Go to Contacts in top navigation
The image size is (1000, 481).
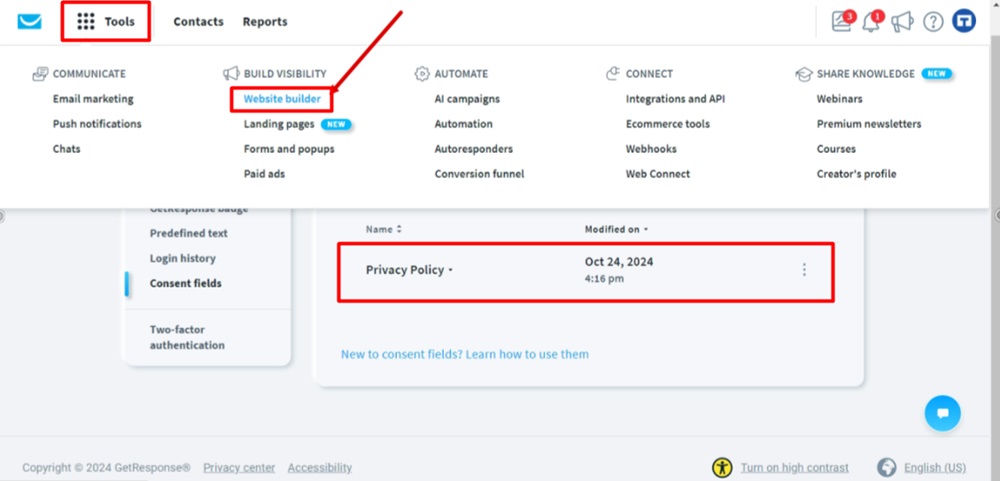(x=198, y=22)
